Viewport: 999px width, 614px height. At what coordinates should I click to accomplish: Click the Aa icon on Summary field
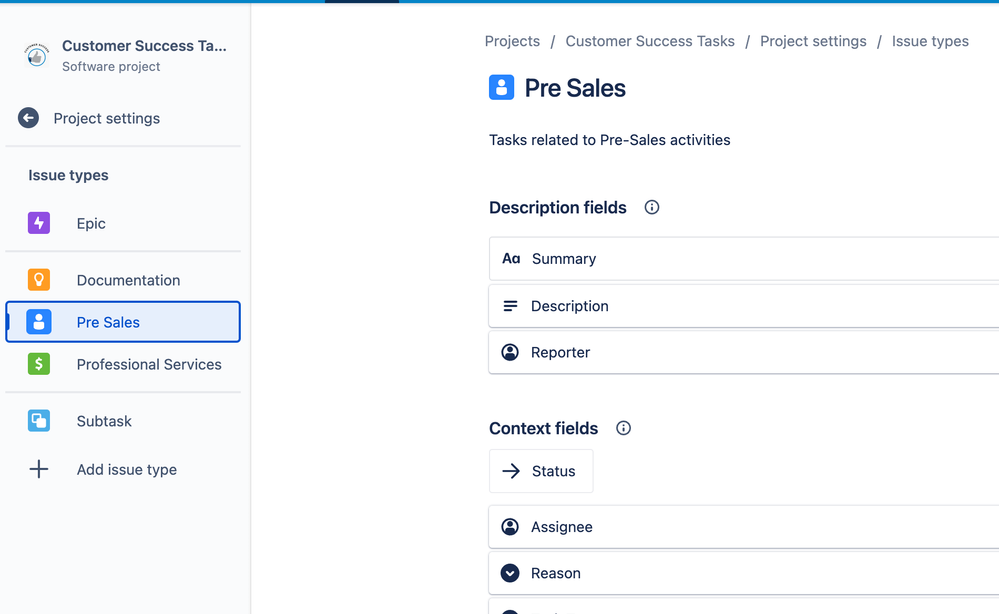(x=511, y=259)
